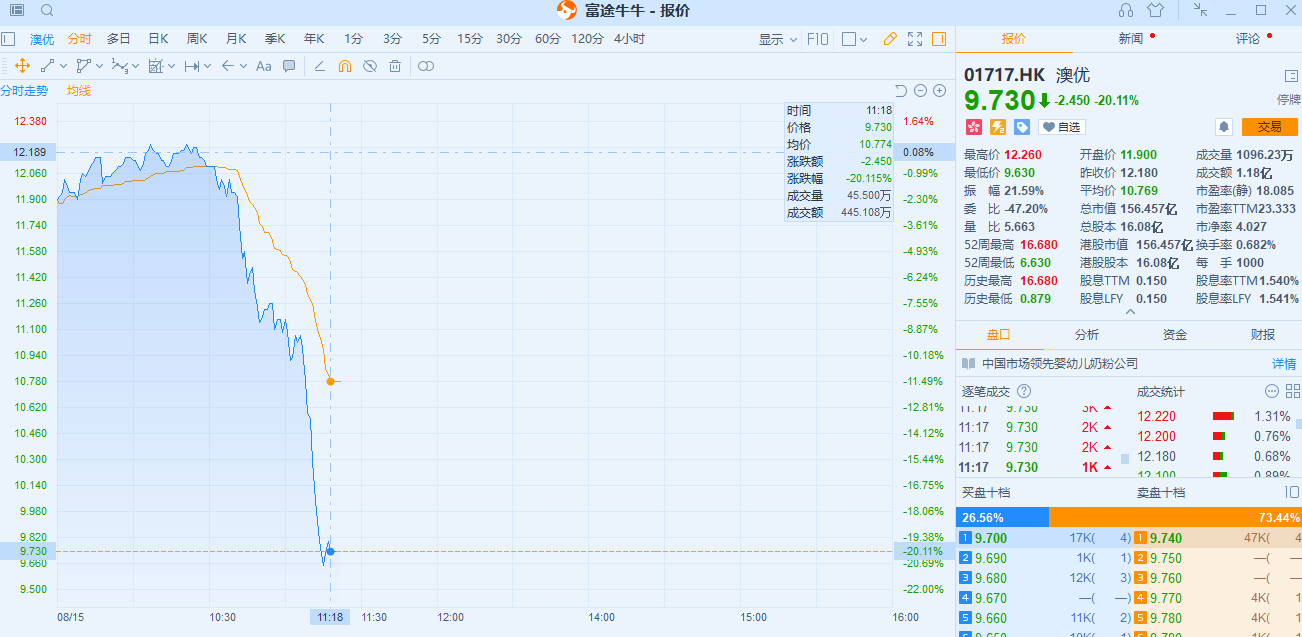This screenshot has width=1302, height=637.
Task: Select the text annotation Aa tool
Action: pos(264,66)
